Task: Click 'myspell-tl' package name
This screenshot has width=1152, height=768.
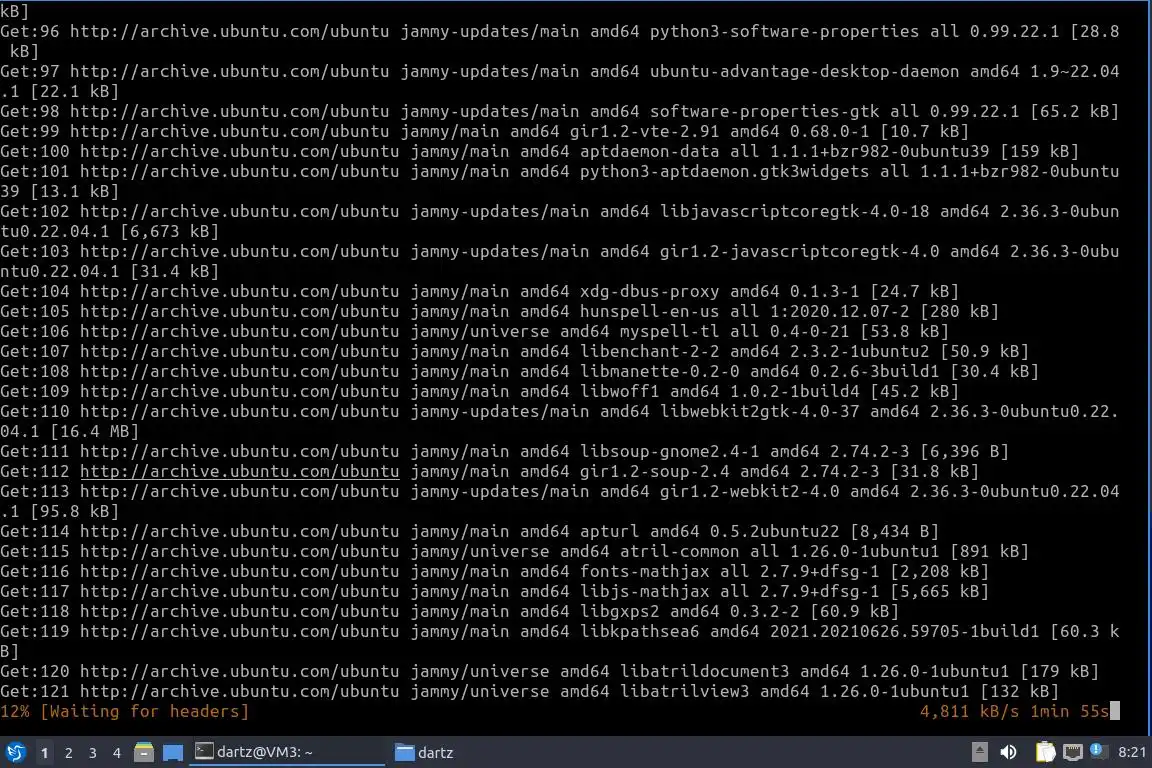Action: [x=669, y=331]
